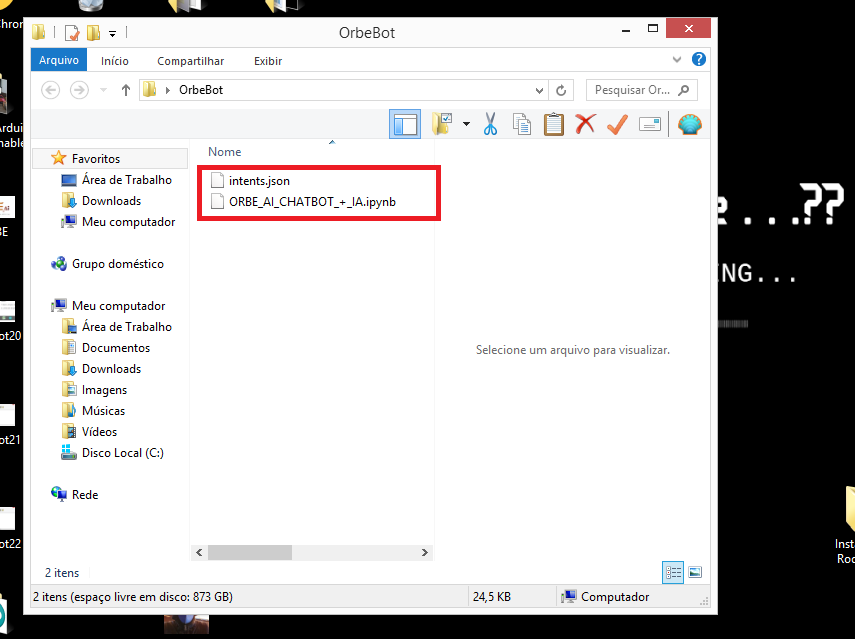Sort files by the Nome column
The image size is (855, 639).
pos(225,152)
